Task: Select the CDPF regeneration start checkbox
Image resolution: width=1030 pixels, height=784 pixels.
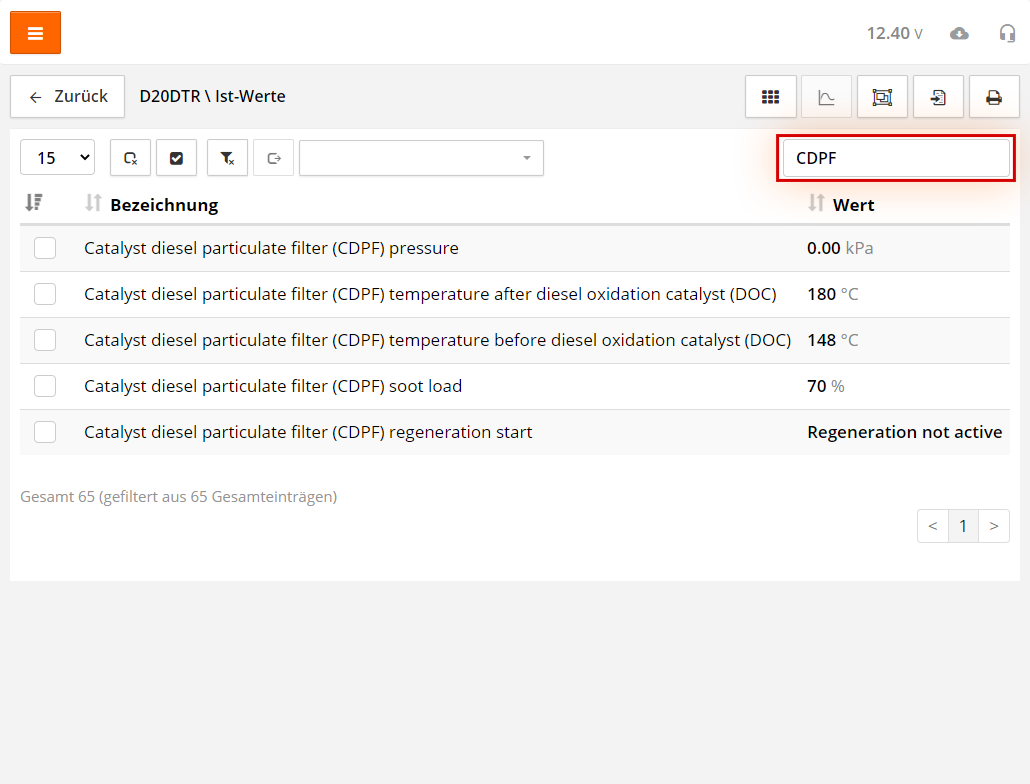Action: pos(45,432)
